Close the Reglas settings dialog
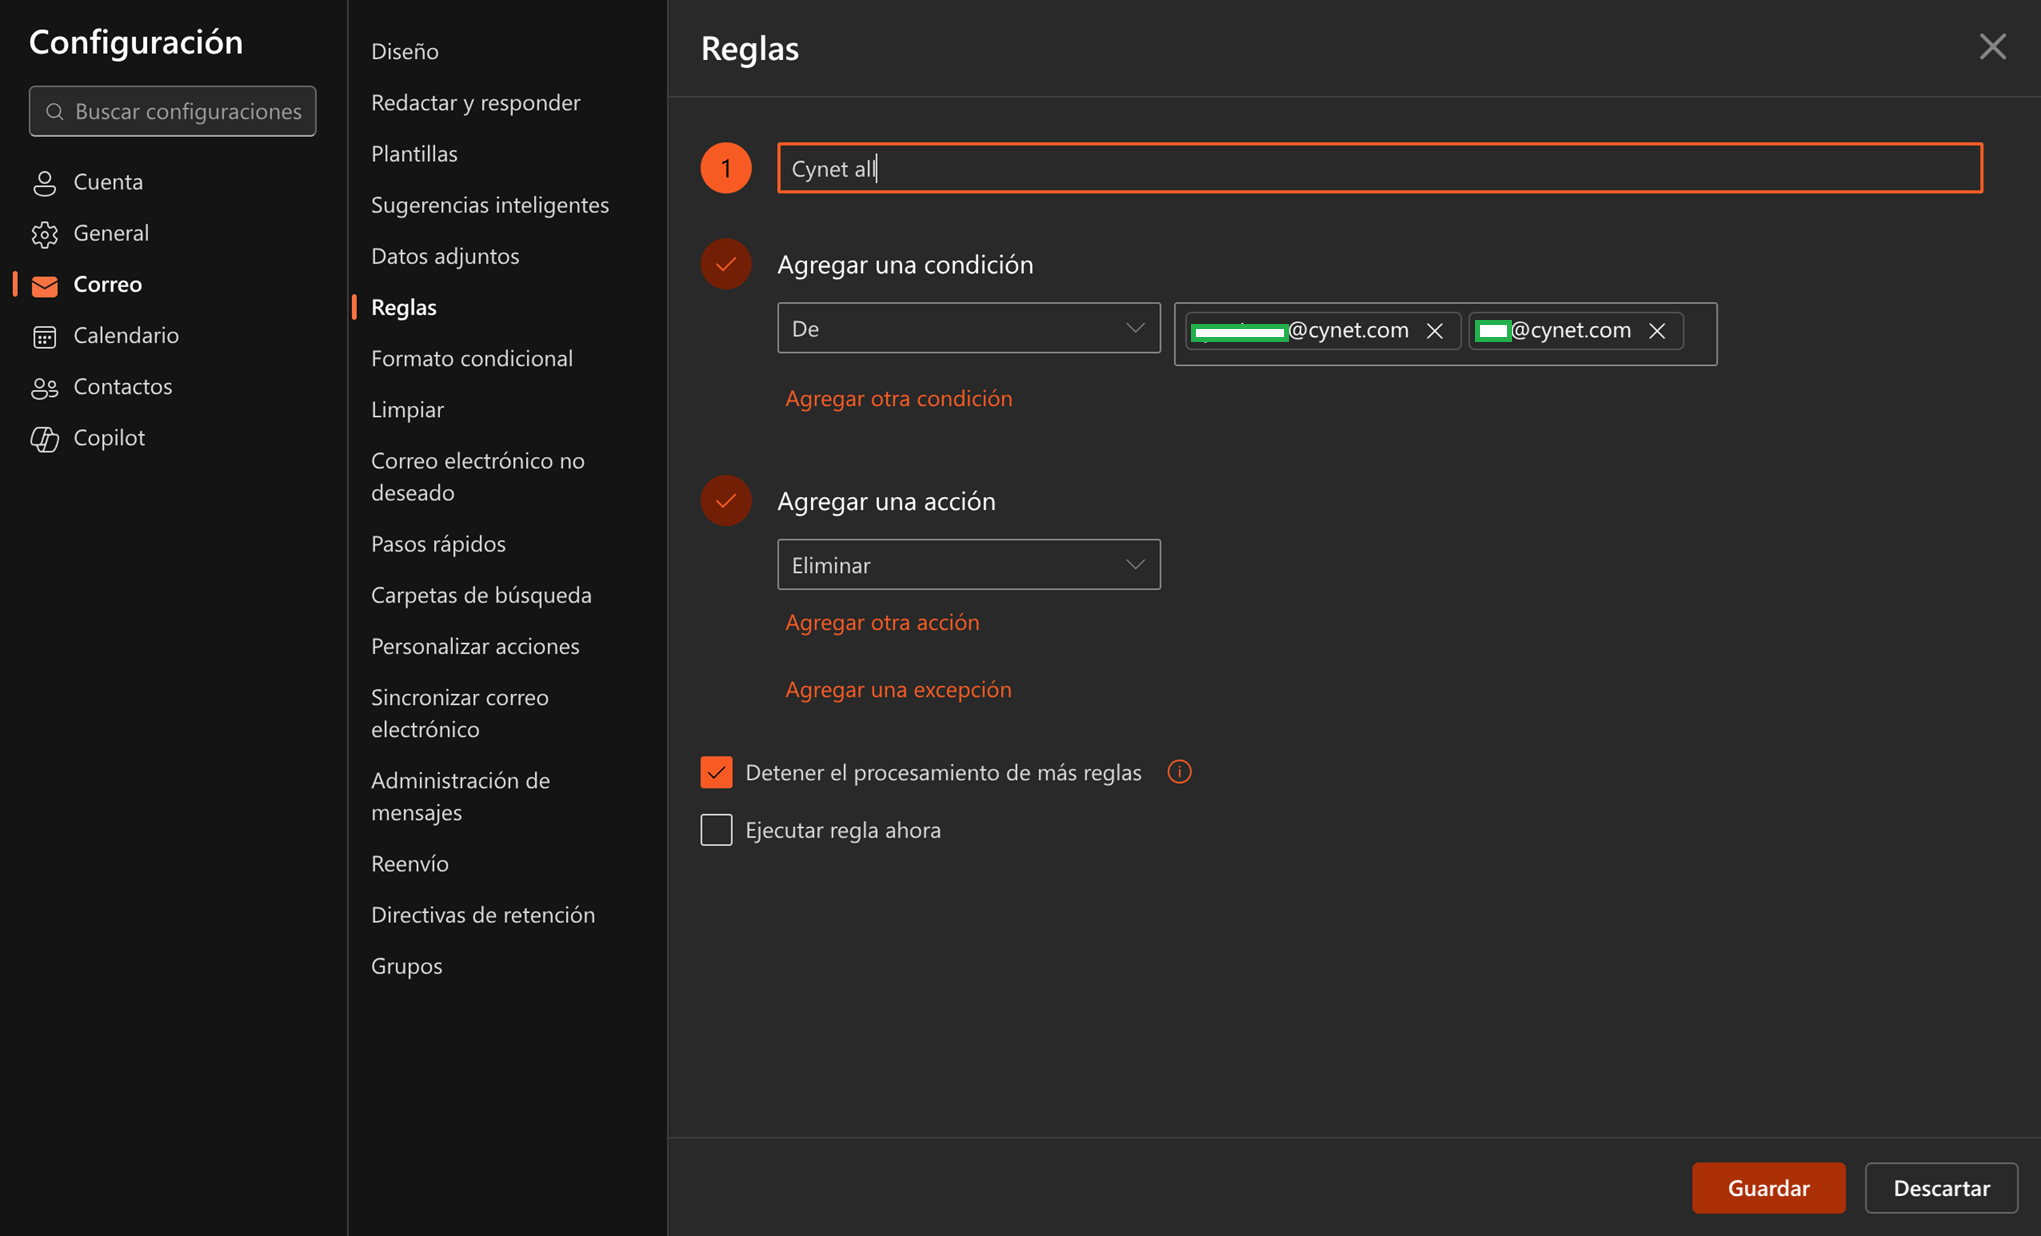The image size is (2041, 1236). [1992, 47]
